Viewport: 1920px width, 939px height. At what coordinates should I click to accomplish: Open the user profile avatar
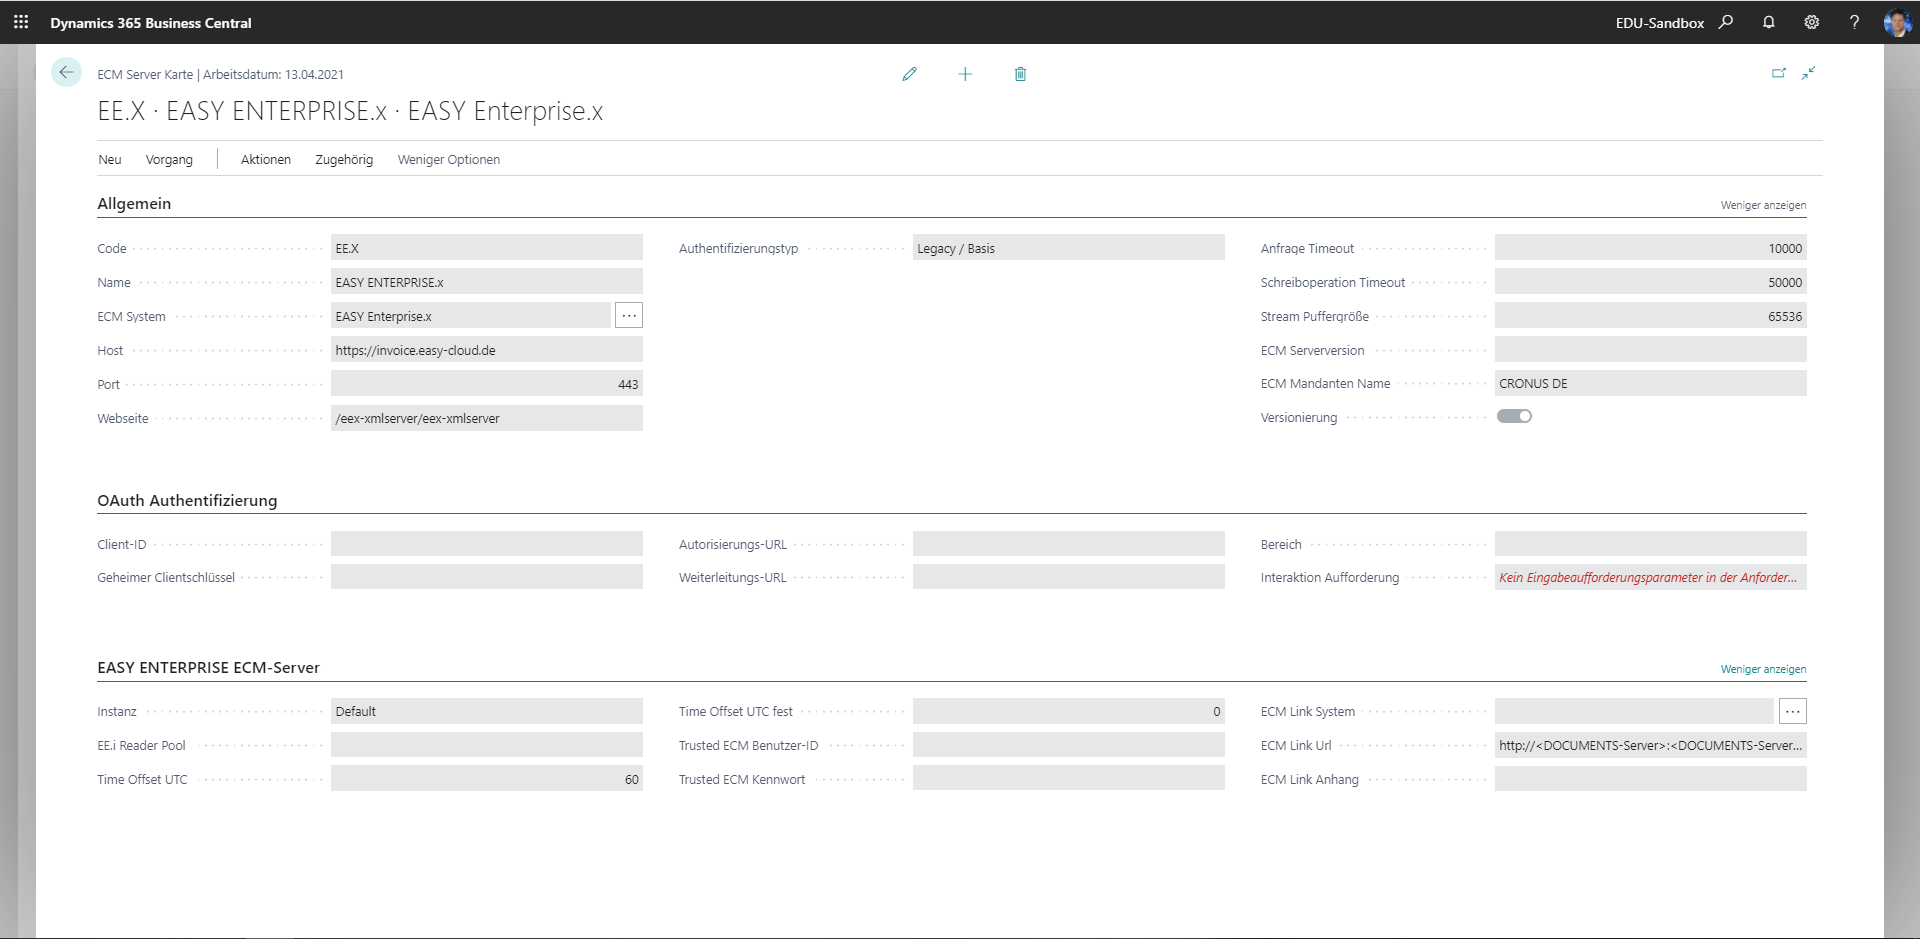[1897, 22]
